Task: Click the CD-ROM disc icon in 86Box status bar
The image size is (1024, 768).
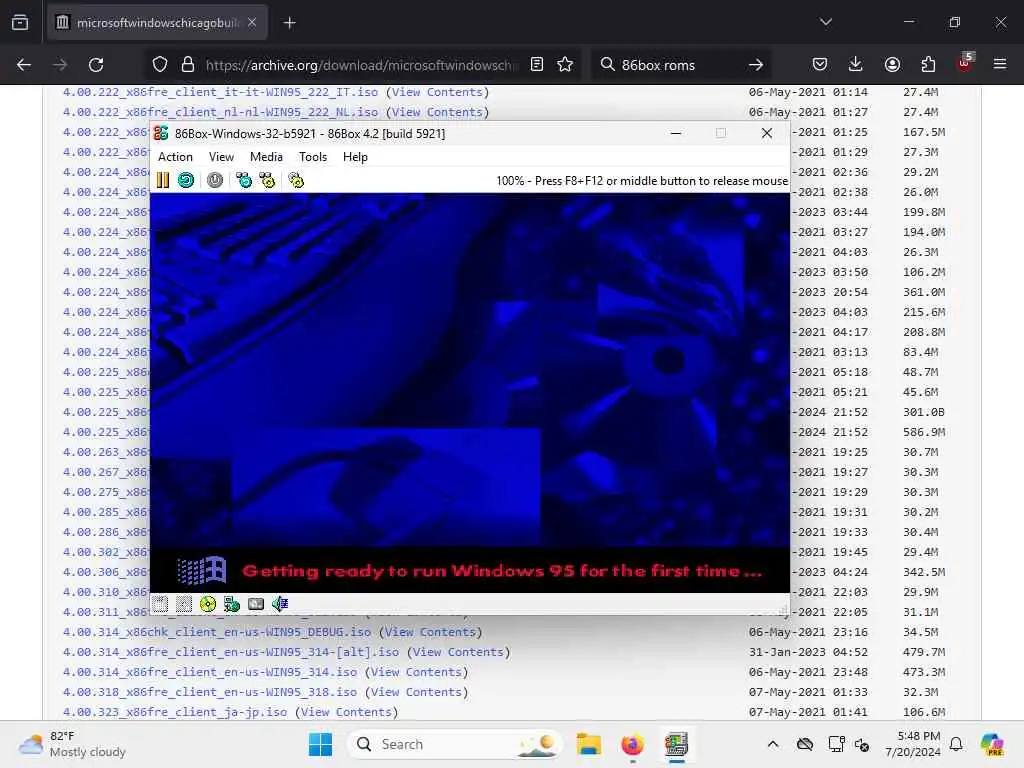Action: tap(208, 604)
